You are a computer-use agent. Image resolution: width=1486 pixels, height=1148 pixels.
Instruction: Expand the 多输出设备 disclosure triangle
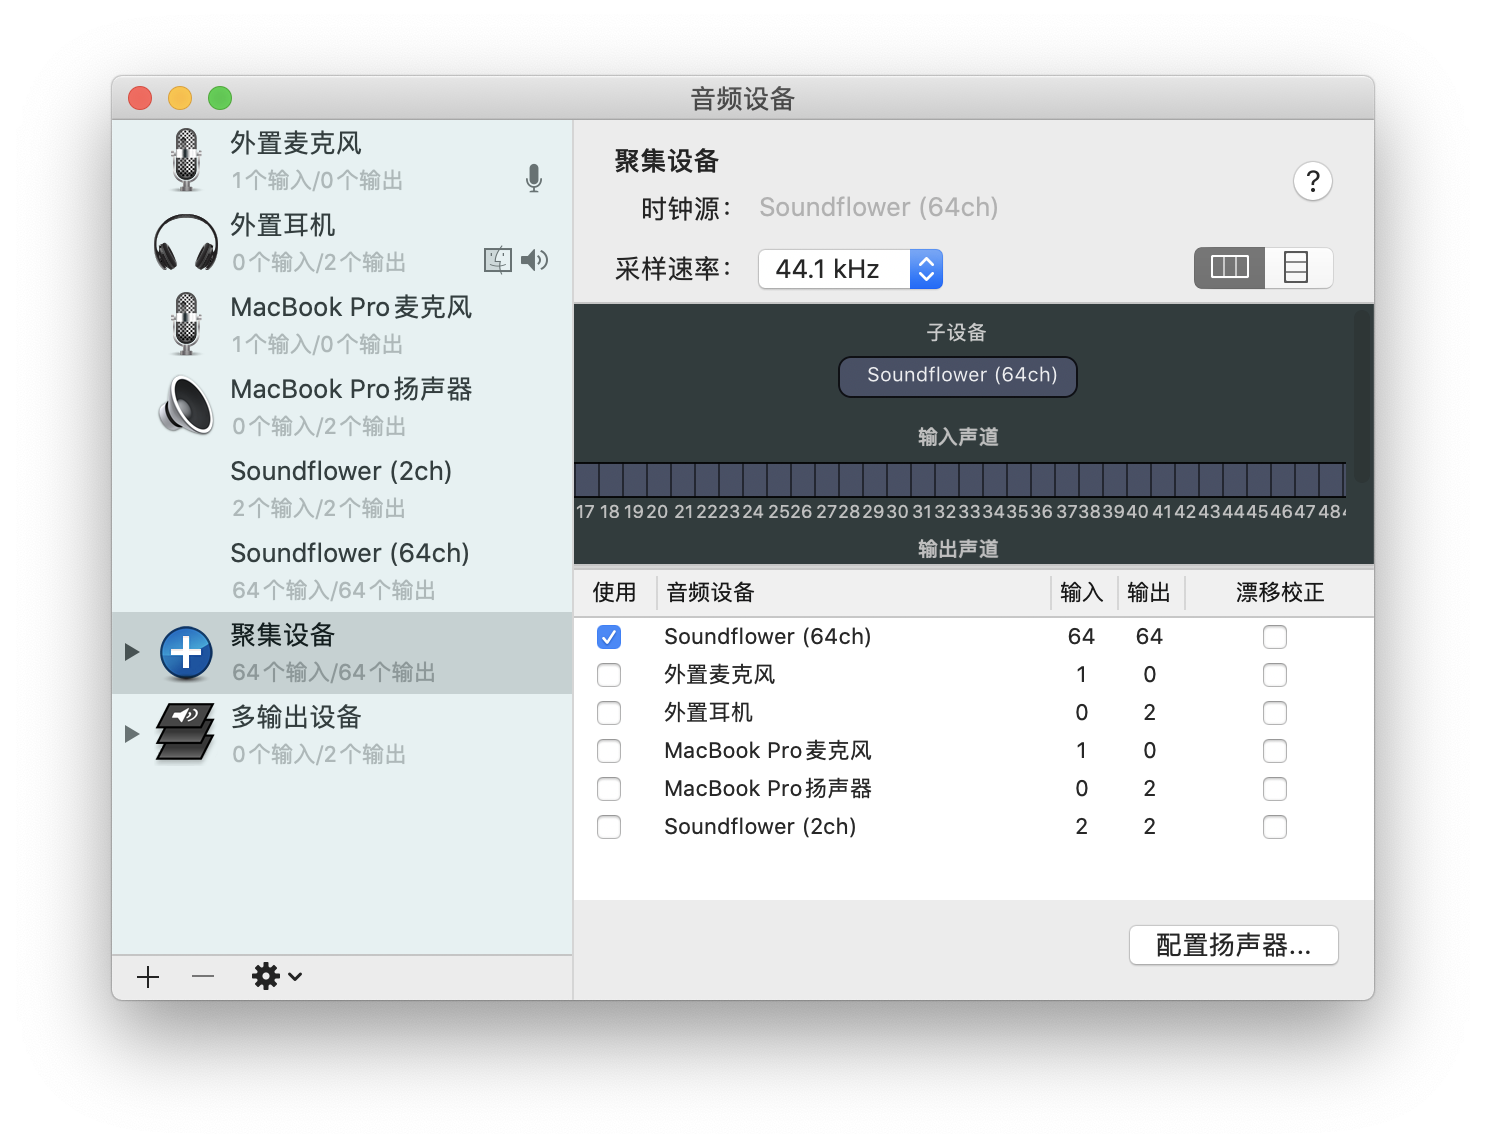pyautogui.click(x=132, y=734)
